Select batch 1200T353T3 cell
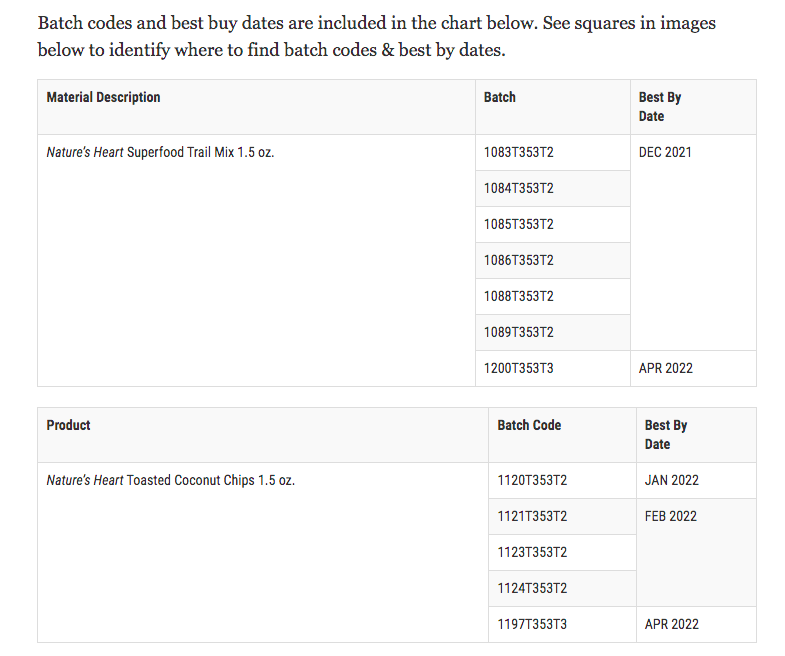 coord(553,369)
